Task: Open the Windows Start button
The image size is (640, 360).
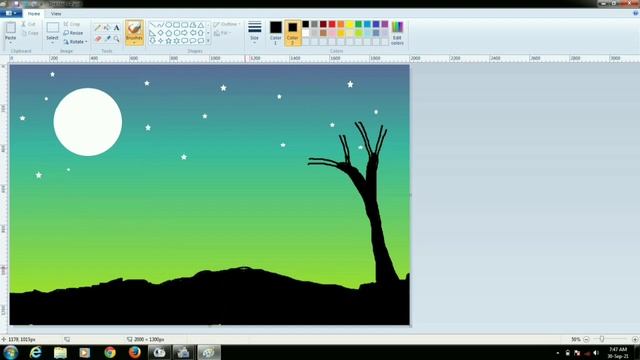Action: tap(11, 352)
